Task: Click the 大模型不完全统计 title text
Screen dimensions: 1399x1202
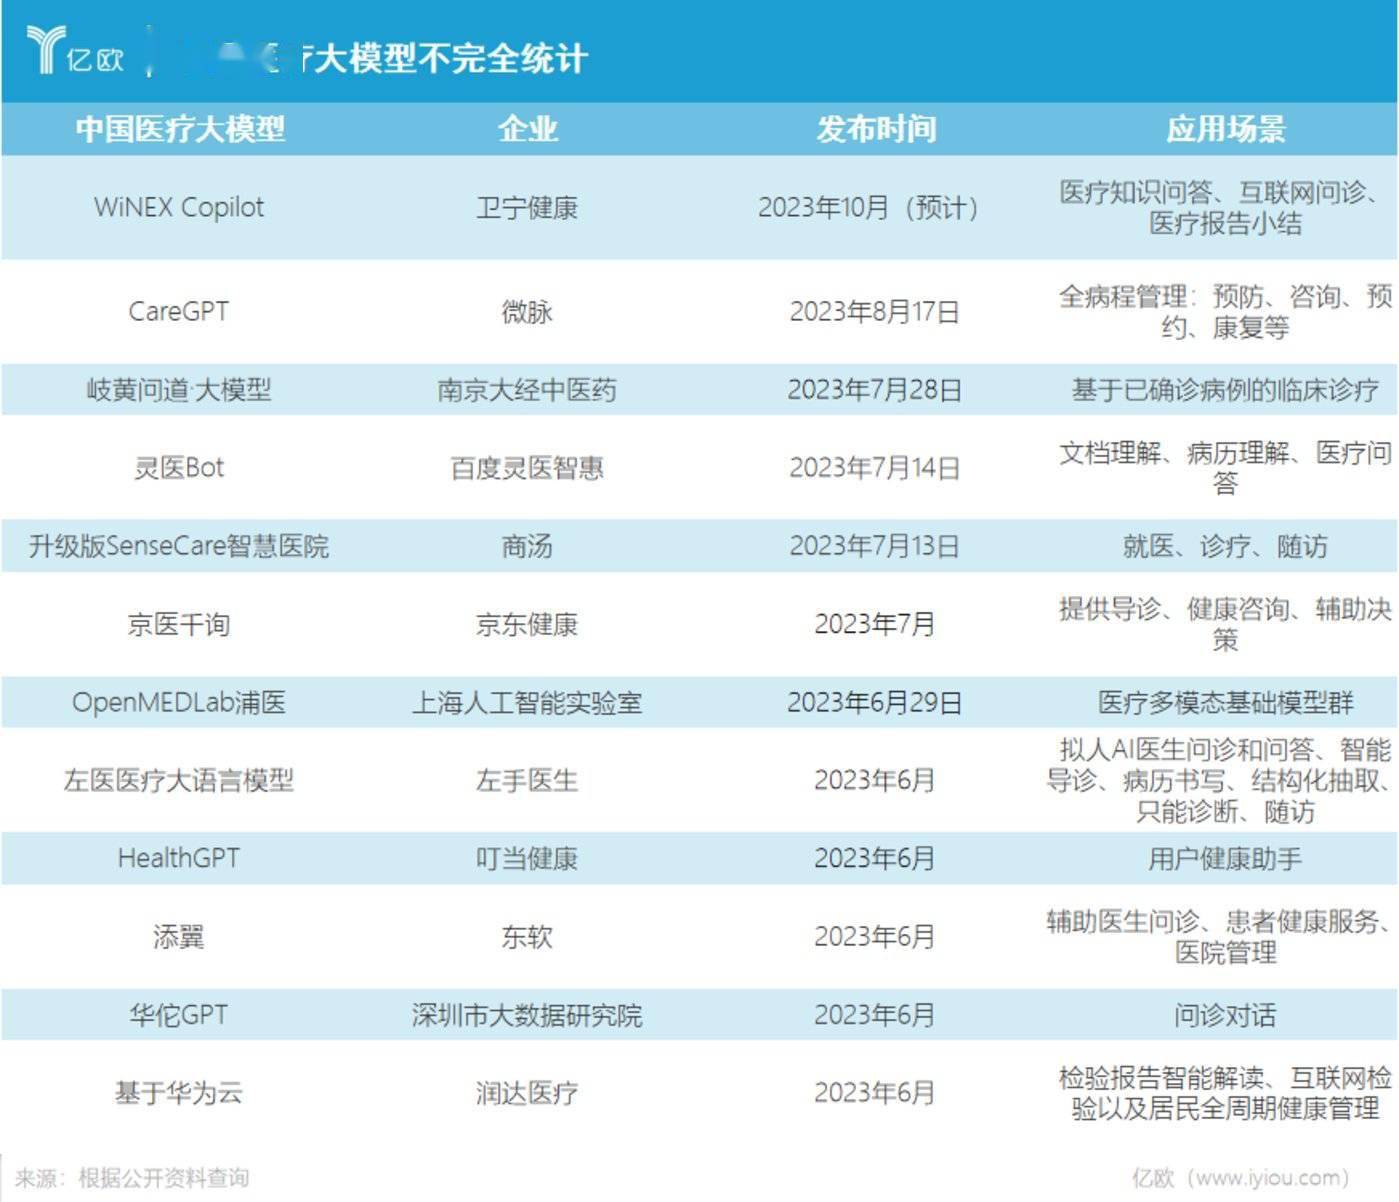Action: [451, 58]
